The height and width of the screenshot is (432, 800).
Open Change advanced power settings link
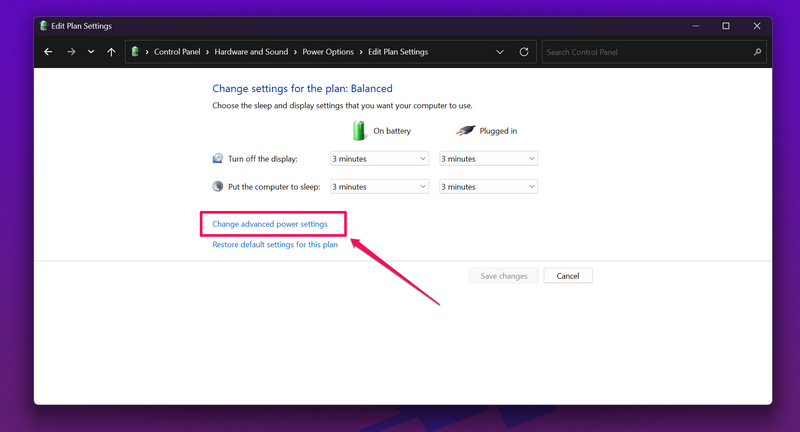click(x=270, y=224)
